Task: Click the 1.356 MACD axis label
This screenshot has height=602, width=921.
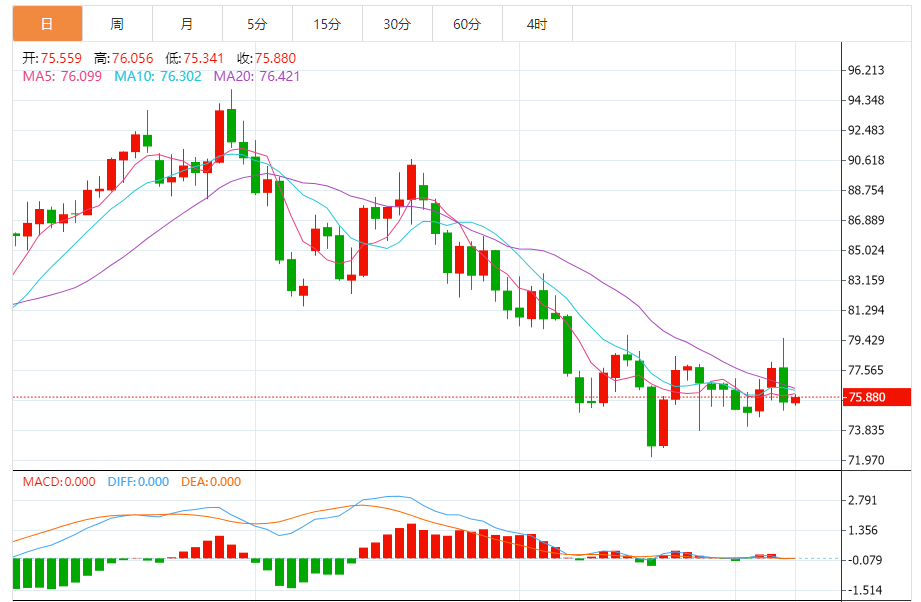Action: 862,530
